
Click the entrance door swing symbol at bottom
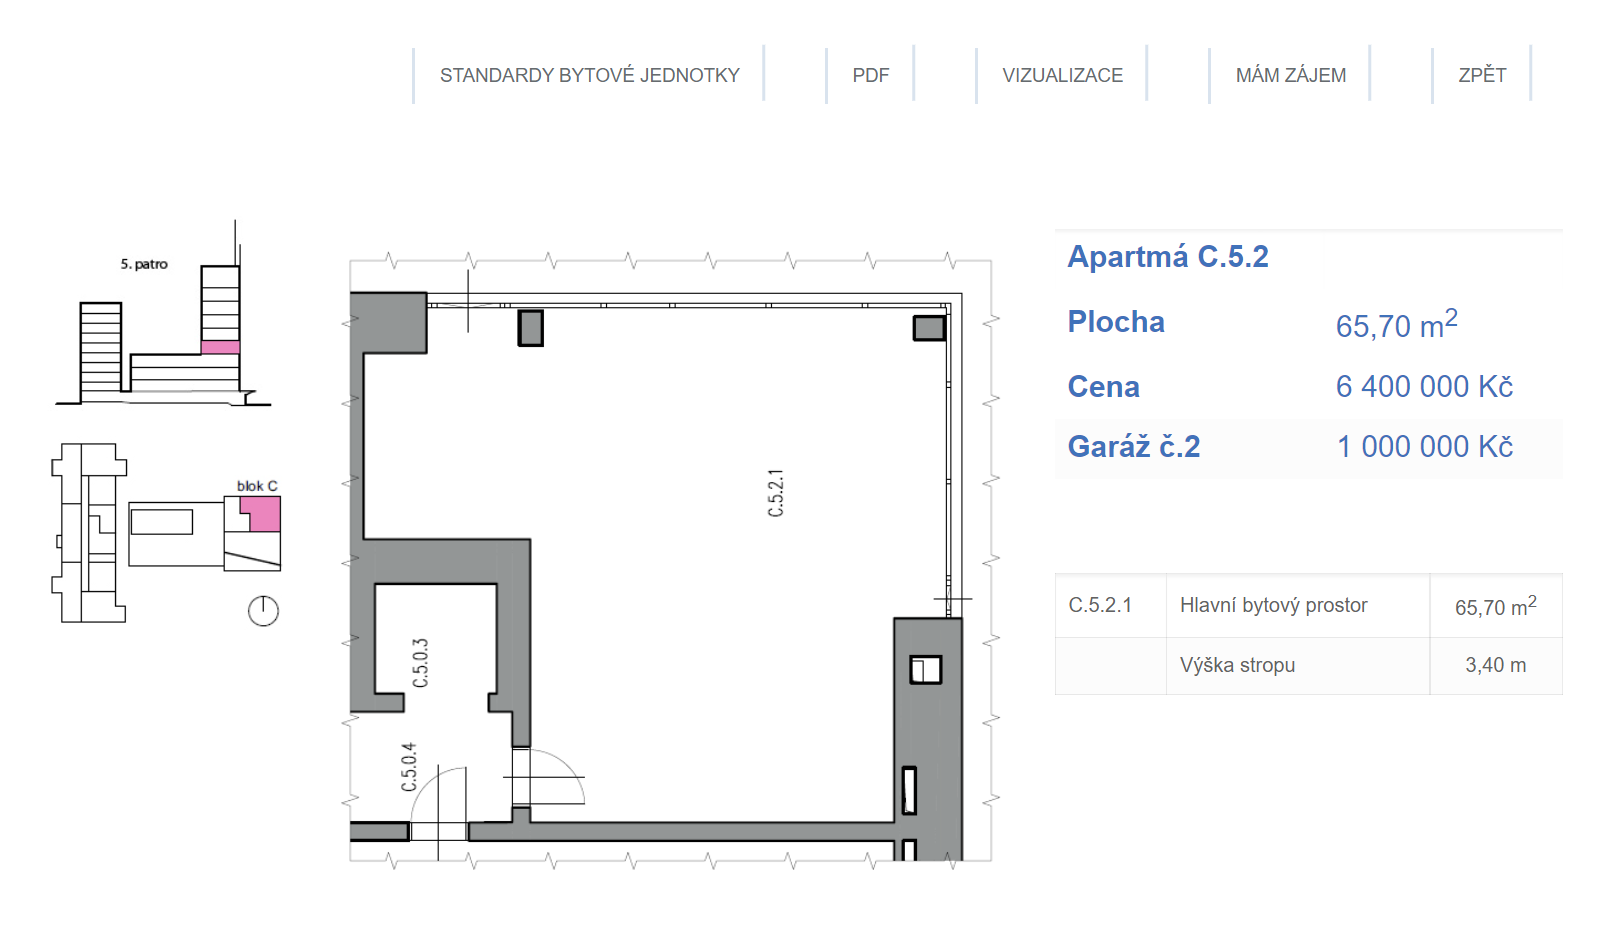(x=440, y=800)
